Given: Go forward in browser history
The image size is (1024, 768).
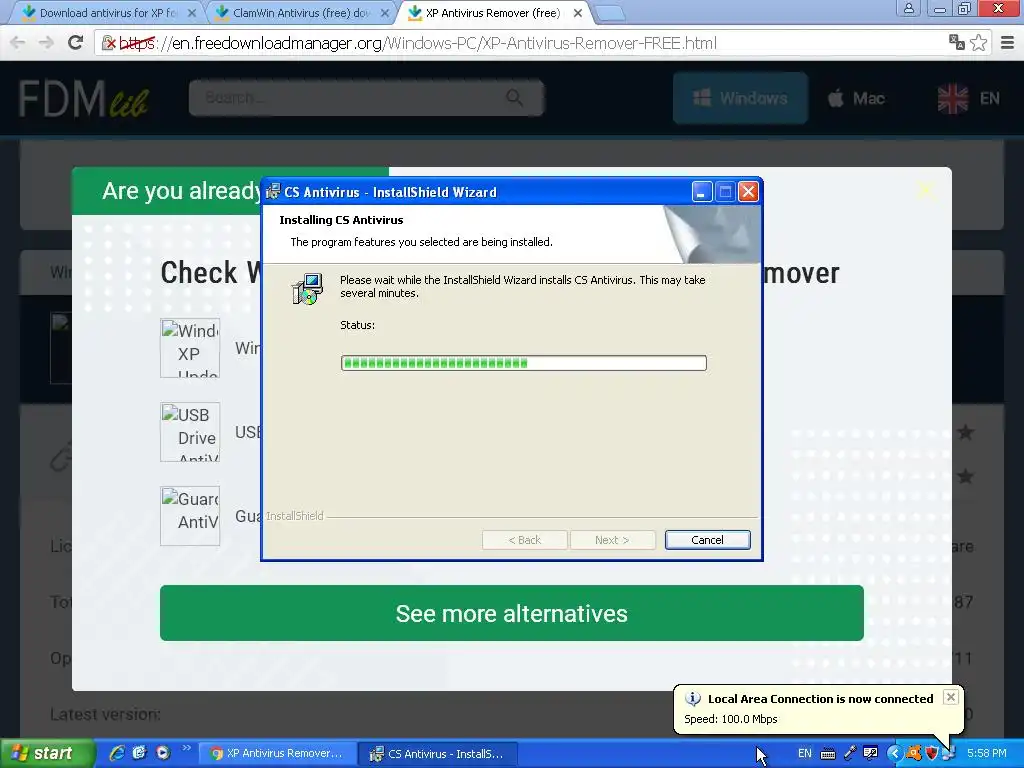Looking at the screenshot, I should [x=46, y=42].
